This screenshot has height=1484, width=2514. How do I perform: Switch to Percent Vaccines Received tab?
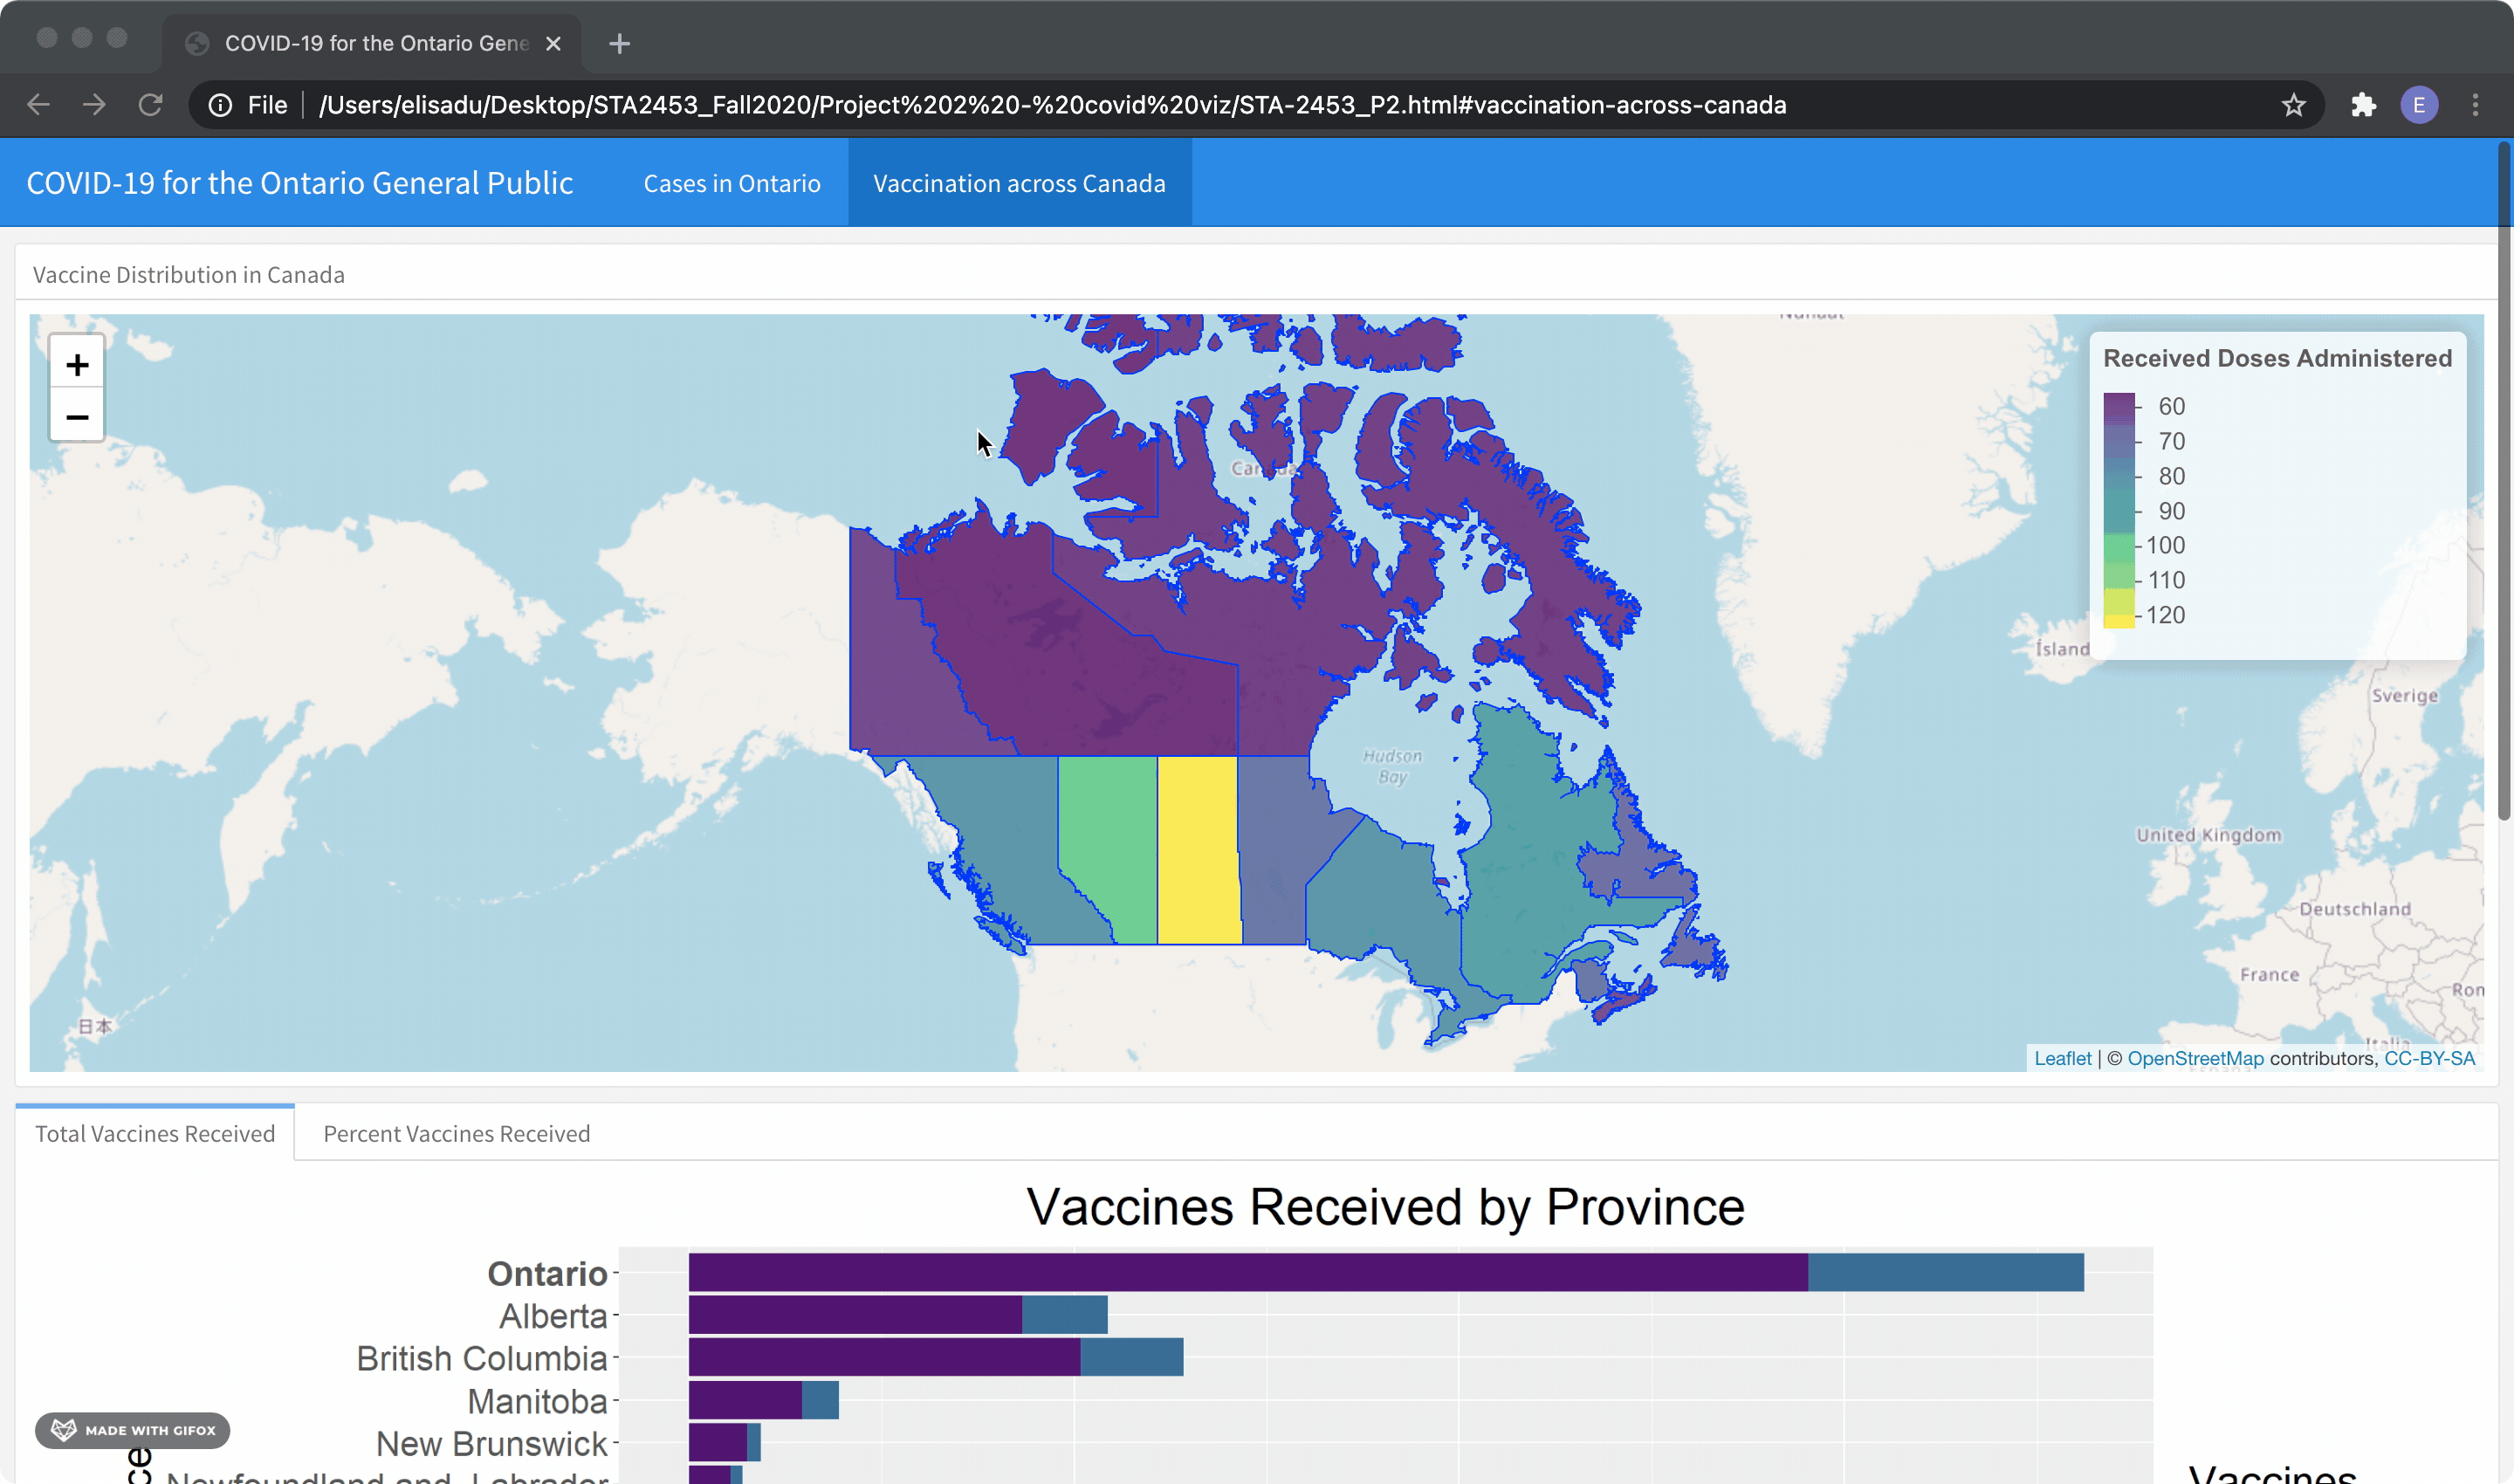coord(456,1133)
